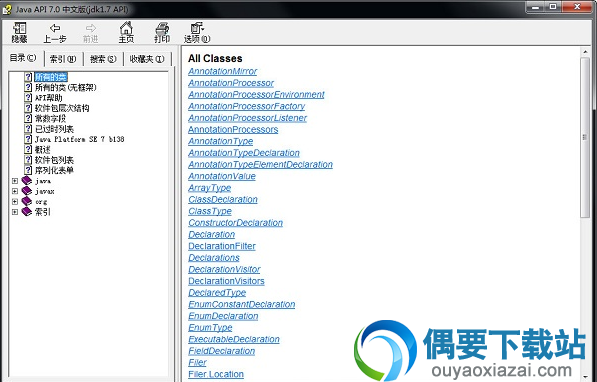
Task: Open the AnnotationType link
Action: [220, 141]
